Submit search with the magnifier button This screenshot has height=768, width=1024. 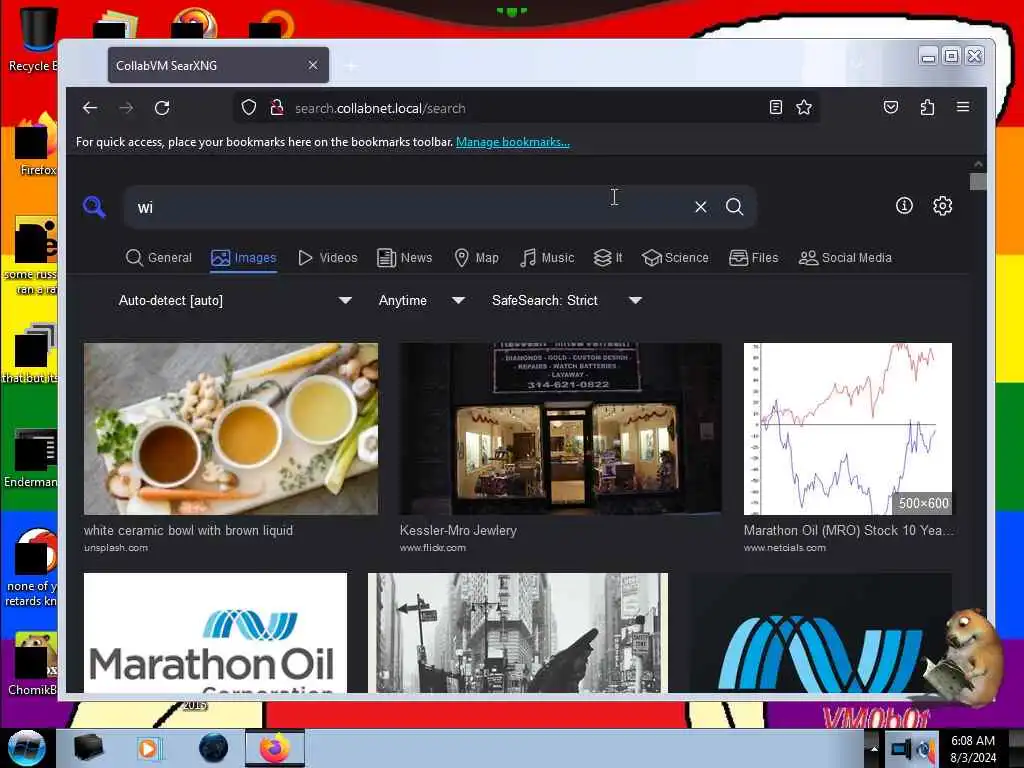pyautogui.click(x=735, y=207)
